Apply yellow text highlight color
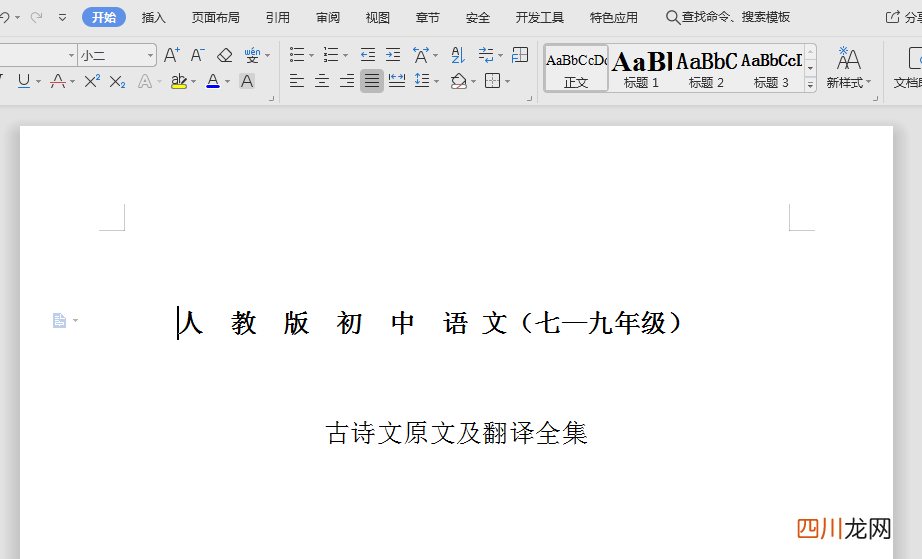 click(179, 81)
